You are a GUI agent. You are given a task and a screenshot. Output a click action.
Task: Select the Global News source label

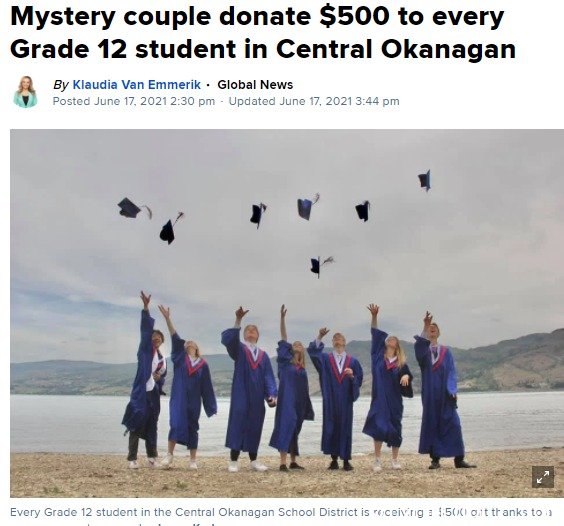[255, 85]
